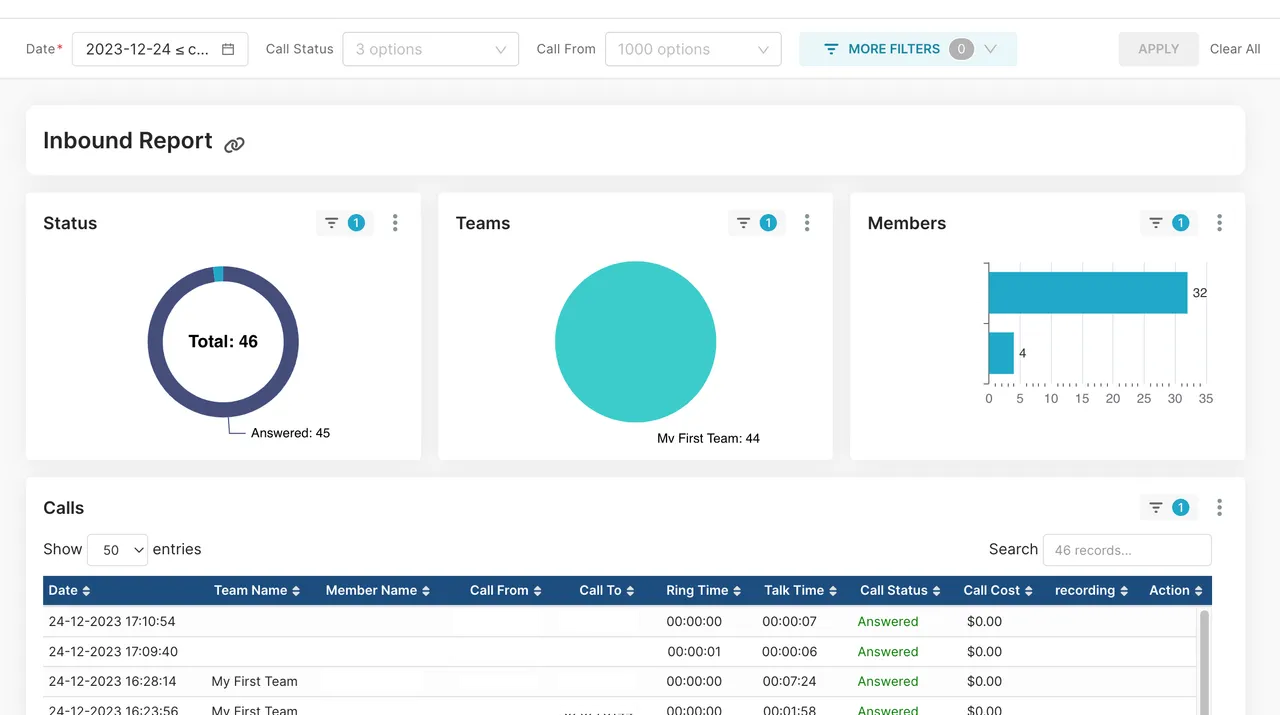Open the Call From options dropdown
Image resolution: width=1280 pixels, height=715 pixels.
(693, 49)
